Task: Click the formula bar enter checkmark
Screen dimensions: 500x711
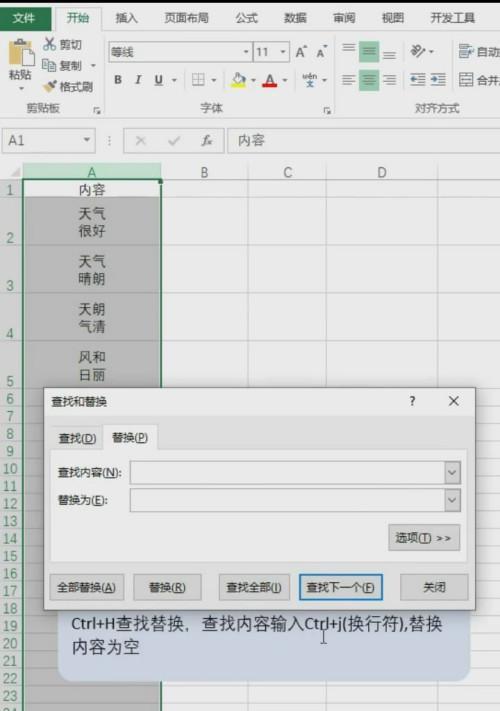Action: [x=174, y=141]
